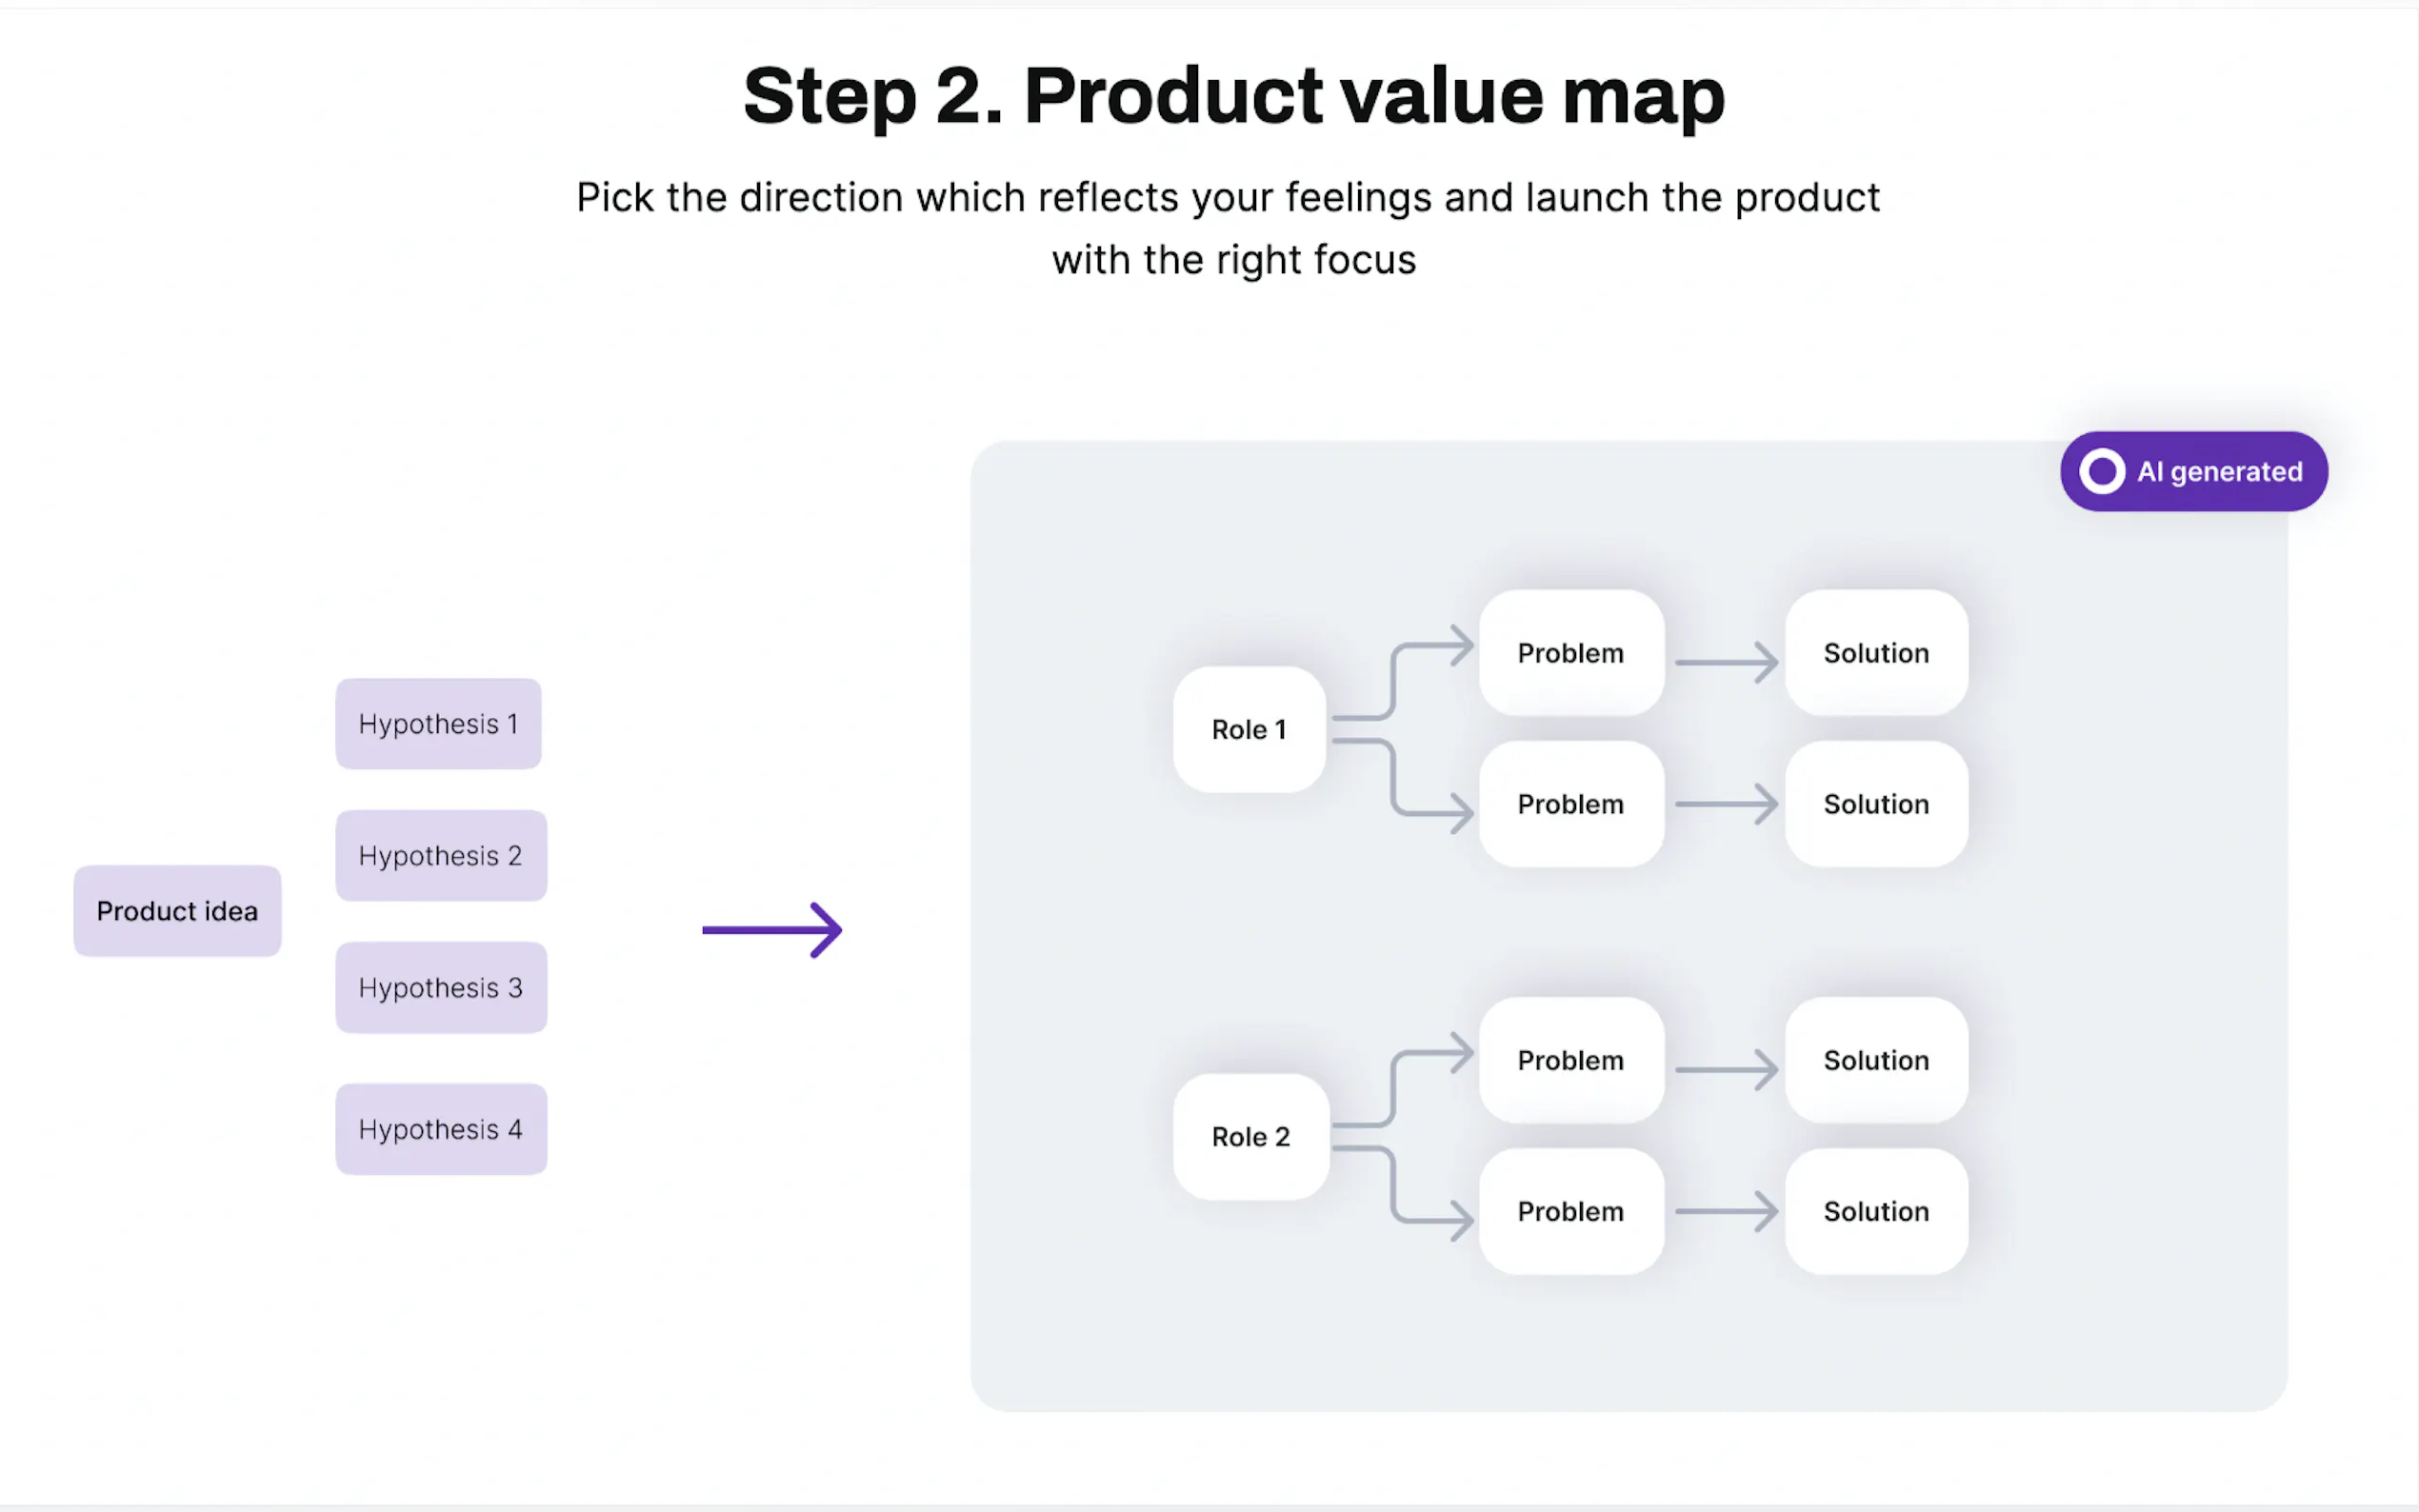Click the large purple right-pointing arrow

coord(772,930)
